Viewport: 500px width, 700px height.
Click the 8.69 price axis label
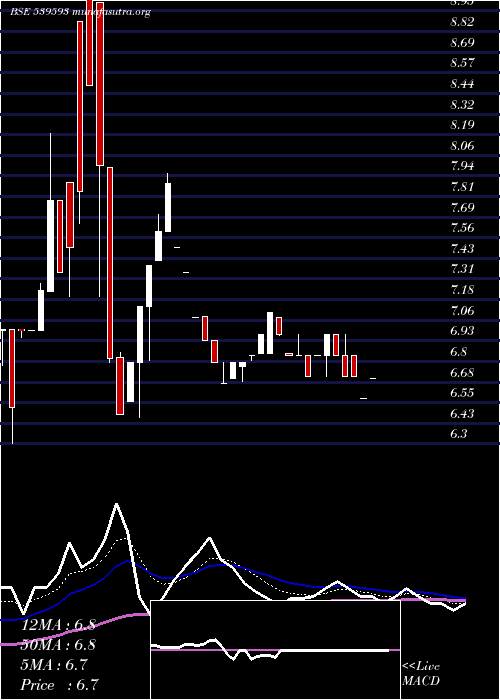click(x=462, y=43)
